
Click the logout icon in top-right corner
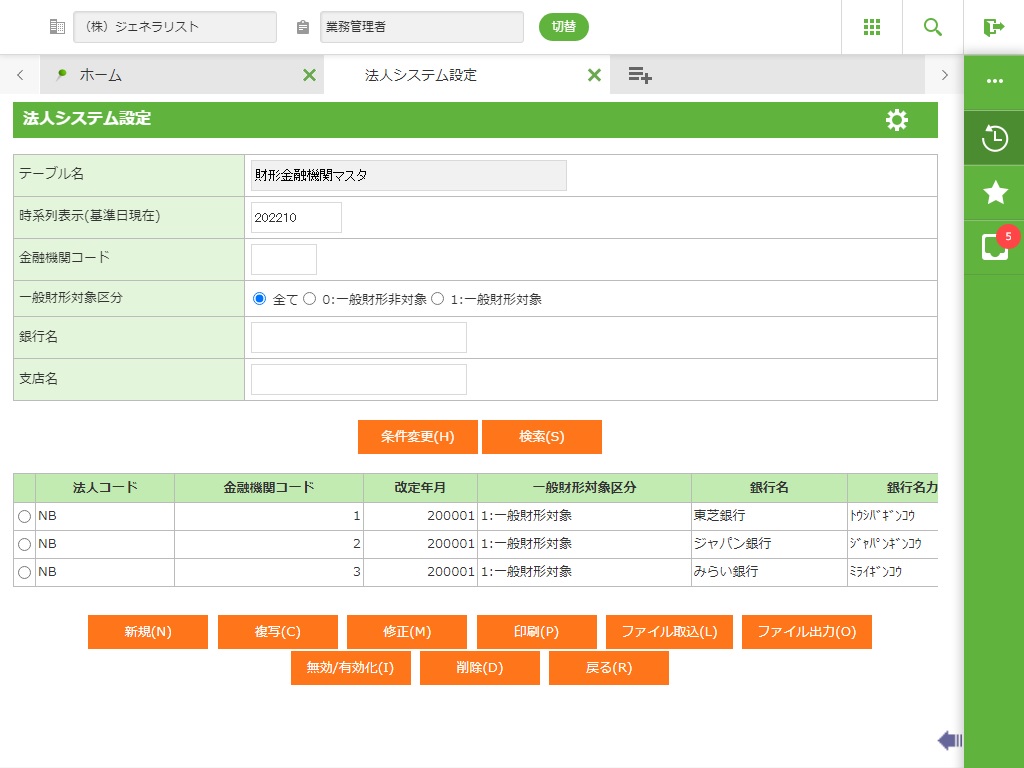point(993,27)
